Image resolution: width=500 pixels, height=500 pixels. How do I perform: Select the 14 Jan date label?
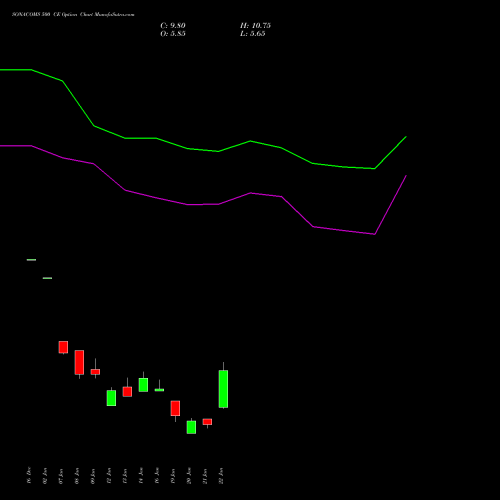coord(141,476)
